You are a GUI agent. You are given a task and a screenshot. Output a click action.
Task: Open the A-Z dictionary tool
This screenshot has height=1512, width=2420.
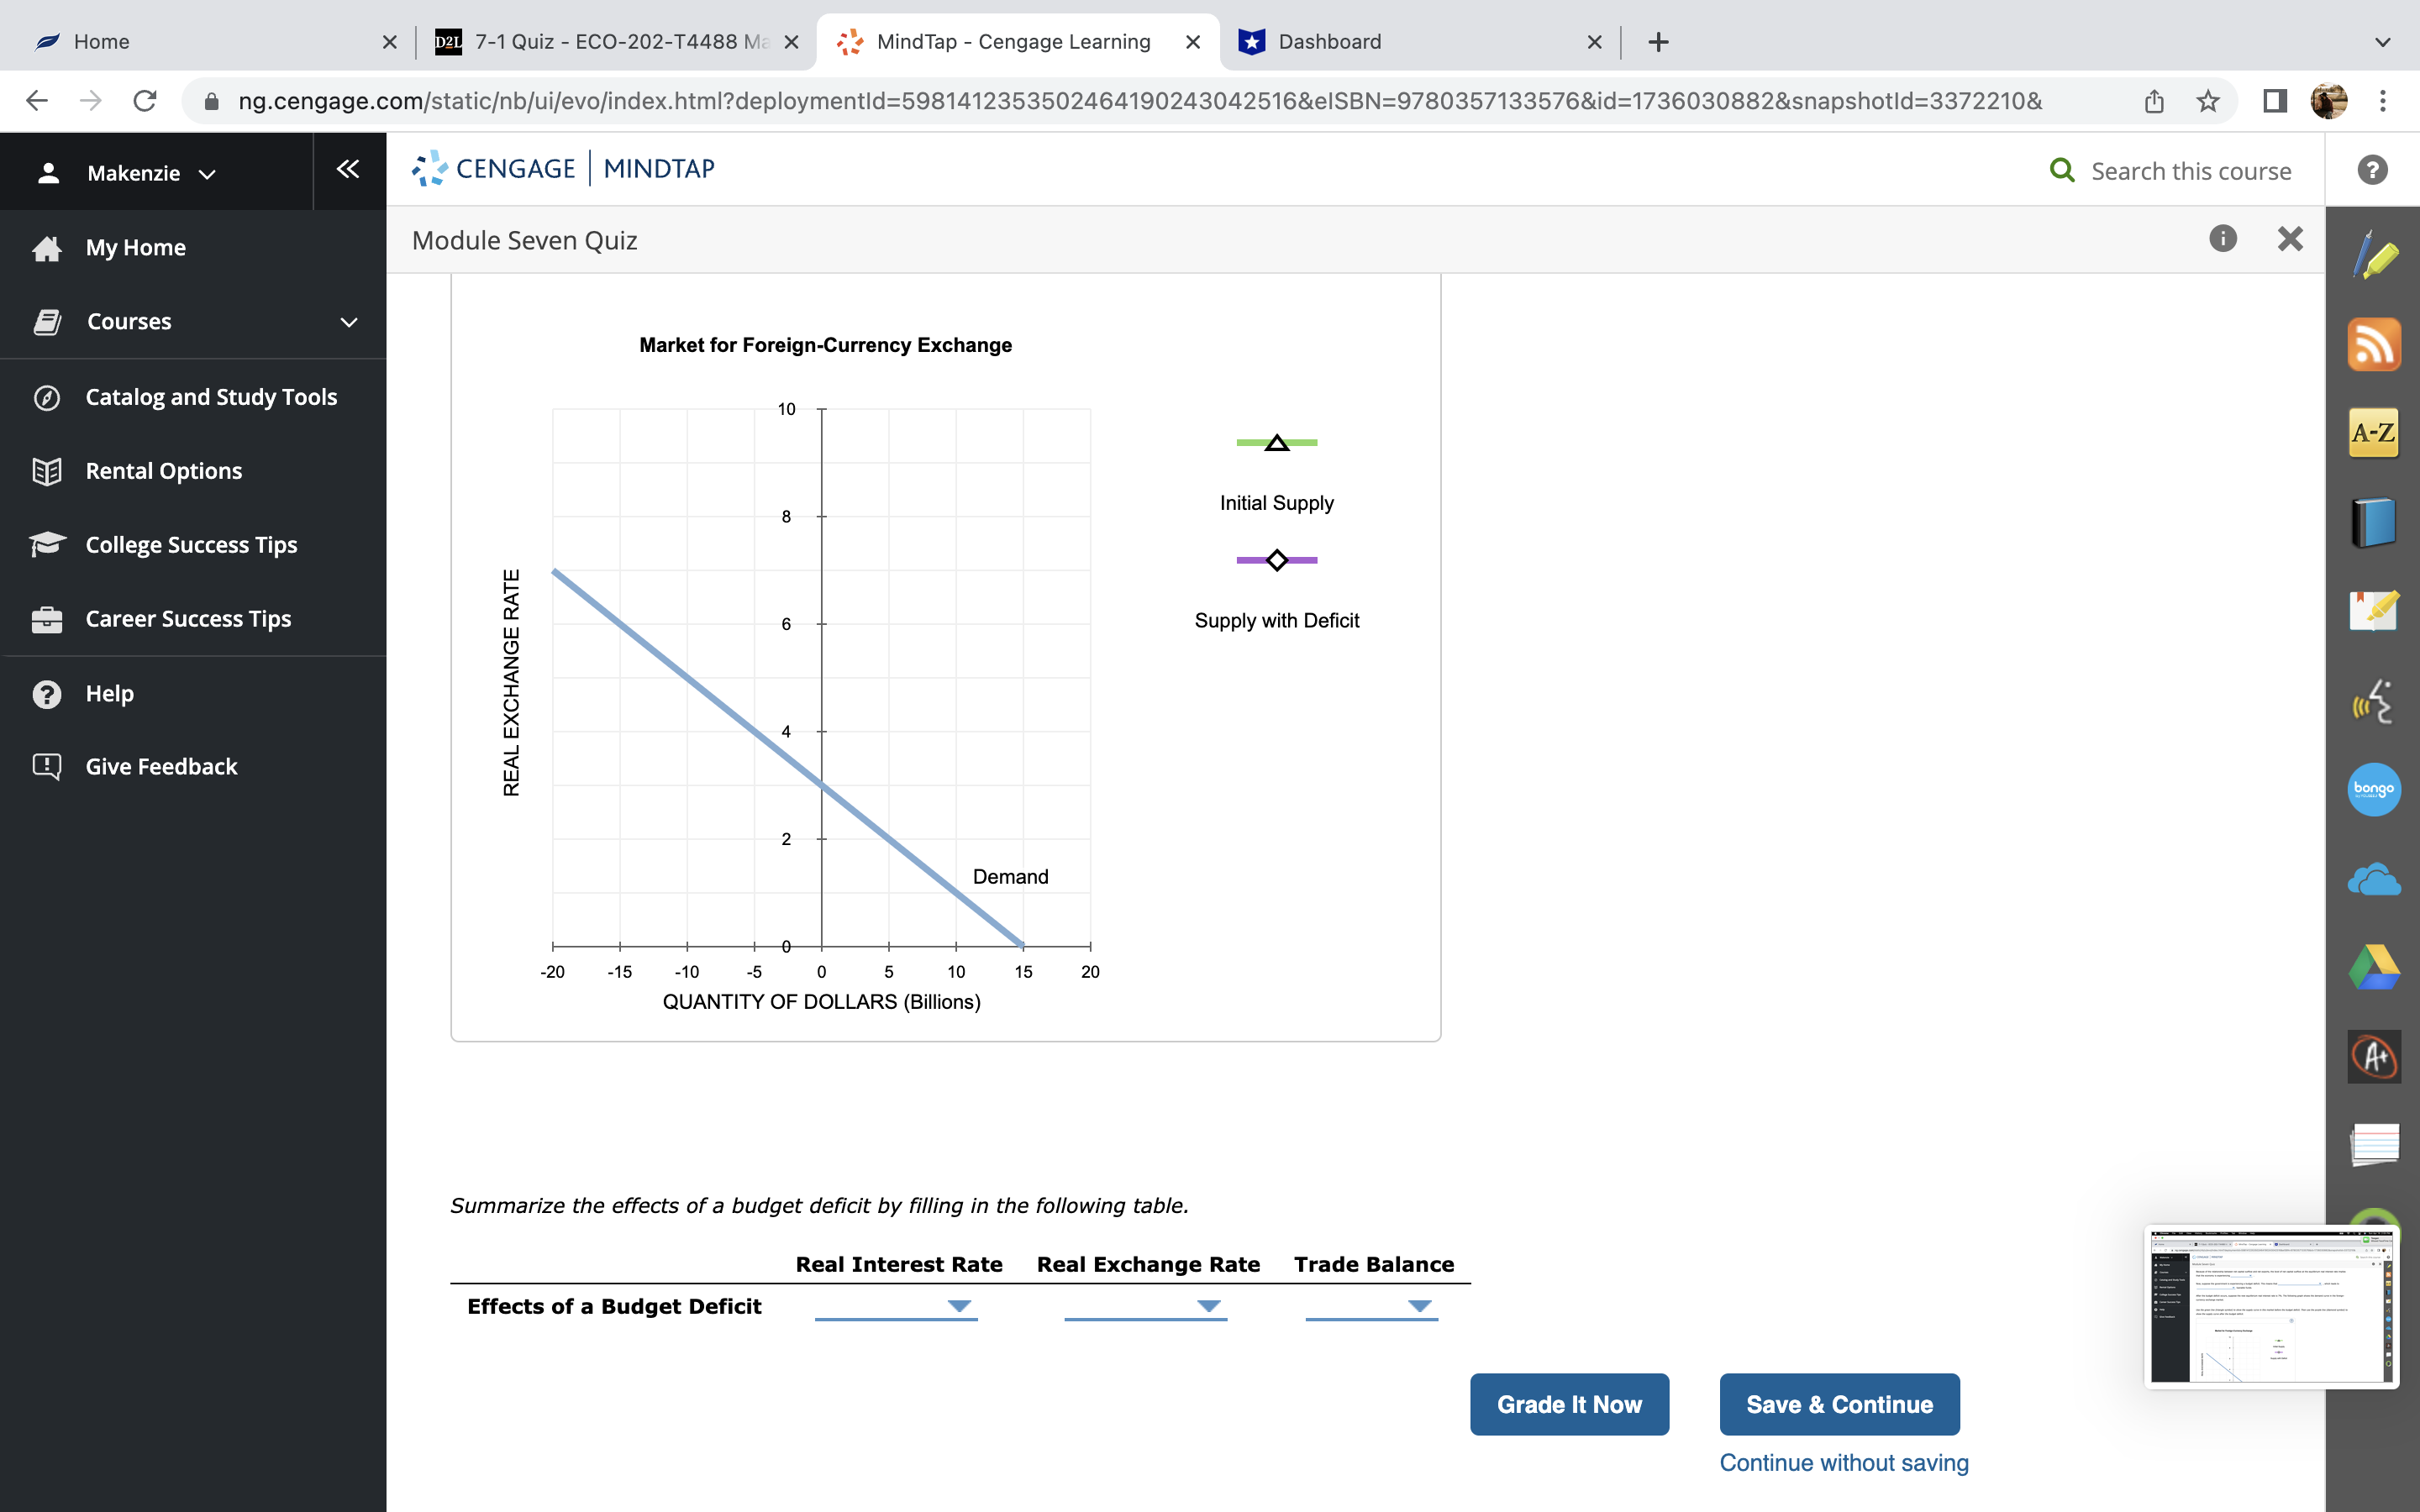coord(2375,432)
